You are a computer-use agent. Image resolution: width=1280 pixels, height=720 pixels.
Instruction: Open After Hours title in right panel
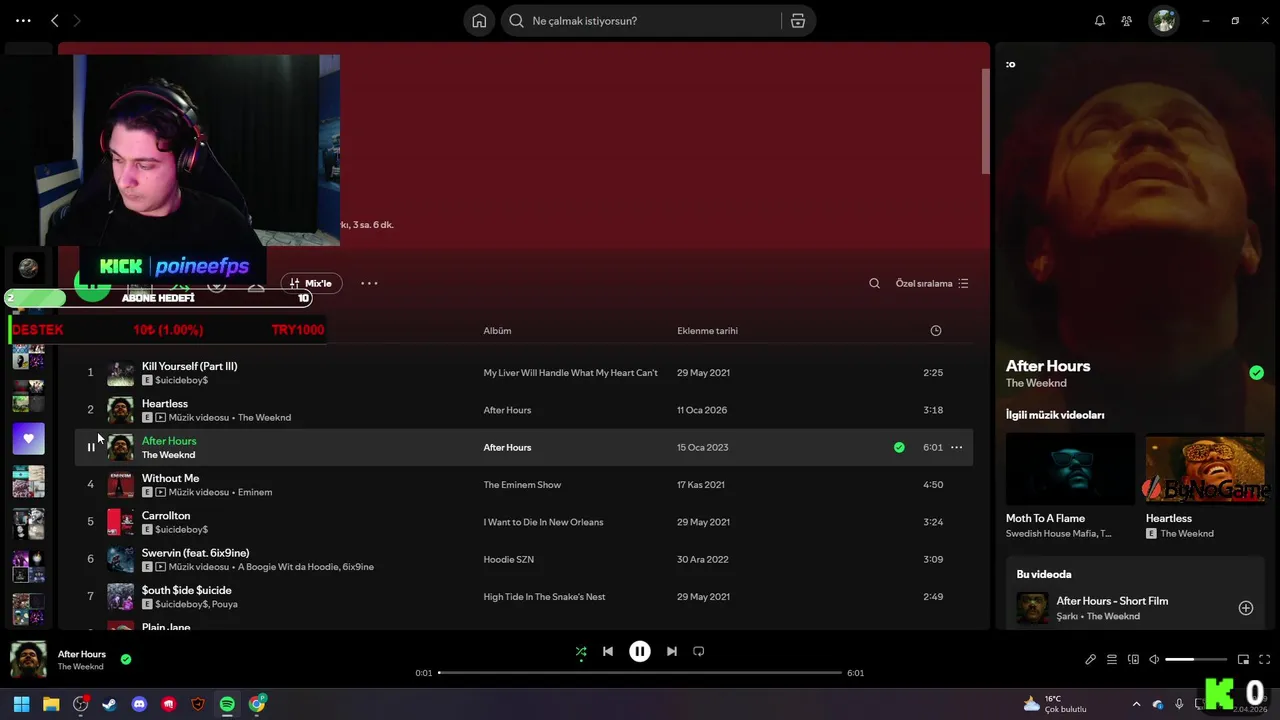(1048, 366)
